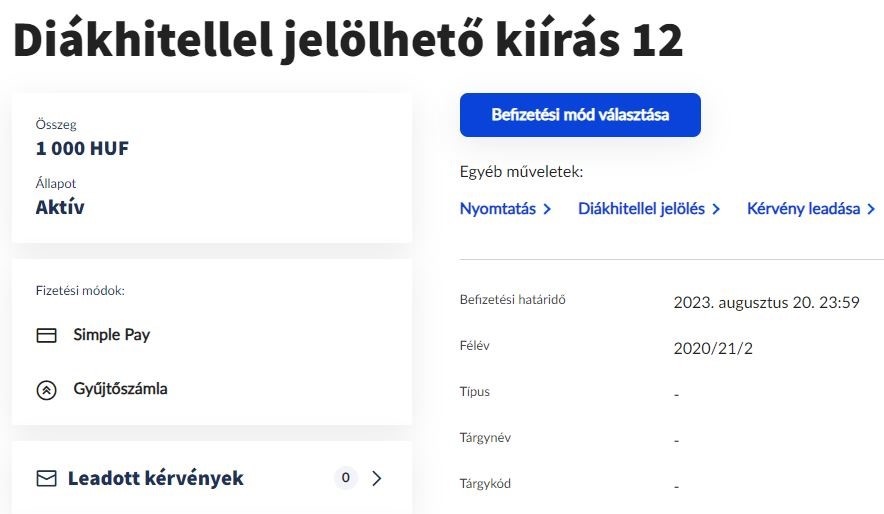
Task: Click the envelope icon beside Leadott kérvények
Action: (x=46, y=478)
